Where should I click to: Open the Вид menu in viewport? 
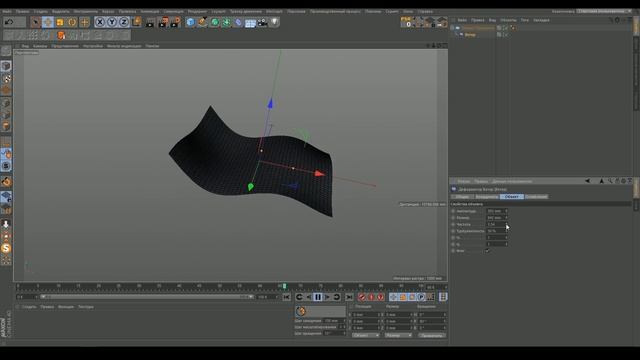[25, 46]
